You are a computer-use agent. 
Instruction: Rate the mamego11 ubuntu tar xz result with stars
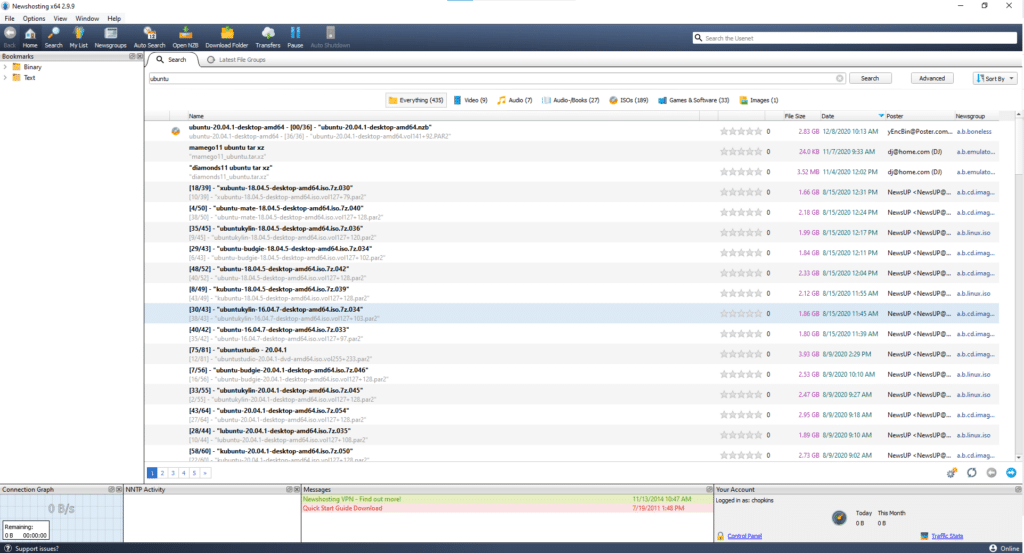click(741, 151)
